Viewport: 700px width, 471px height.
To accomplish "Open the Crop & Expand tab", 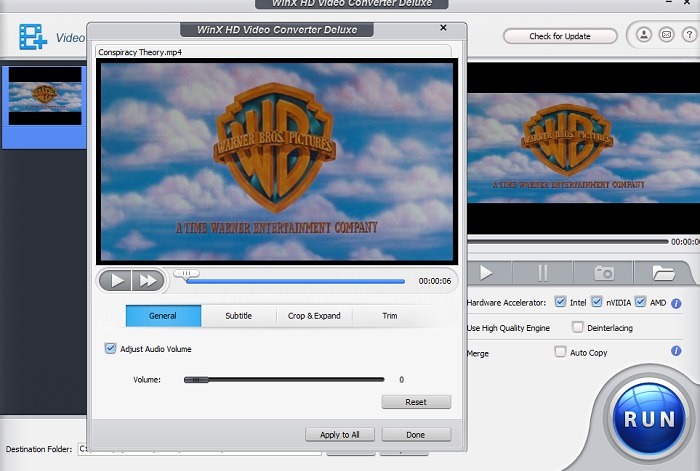I will pyautogui.click(x=314, y=316).
